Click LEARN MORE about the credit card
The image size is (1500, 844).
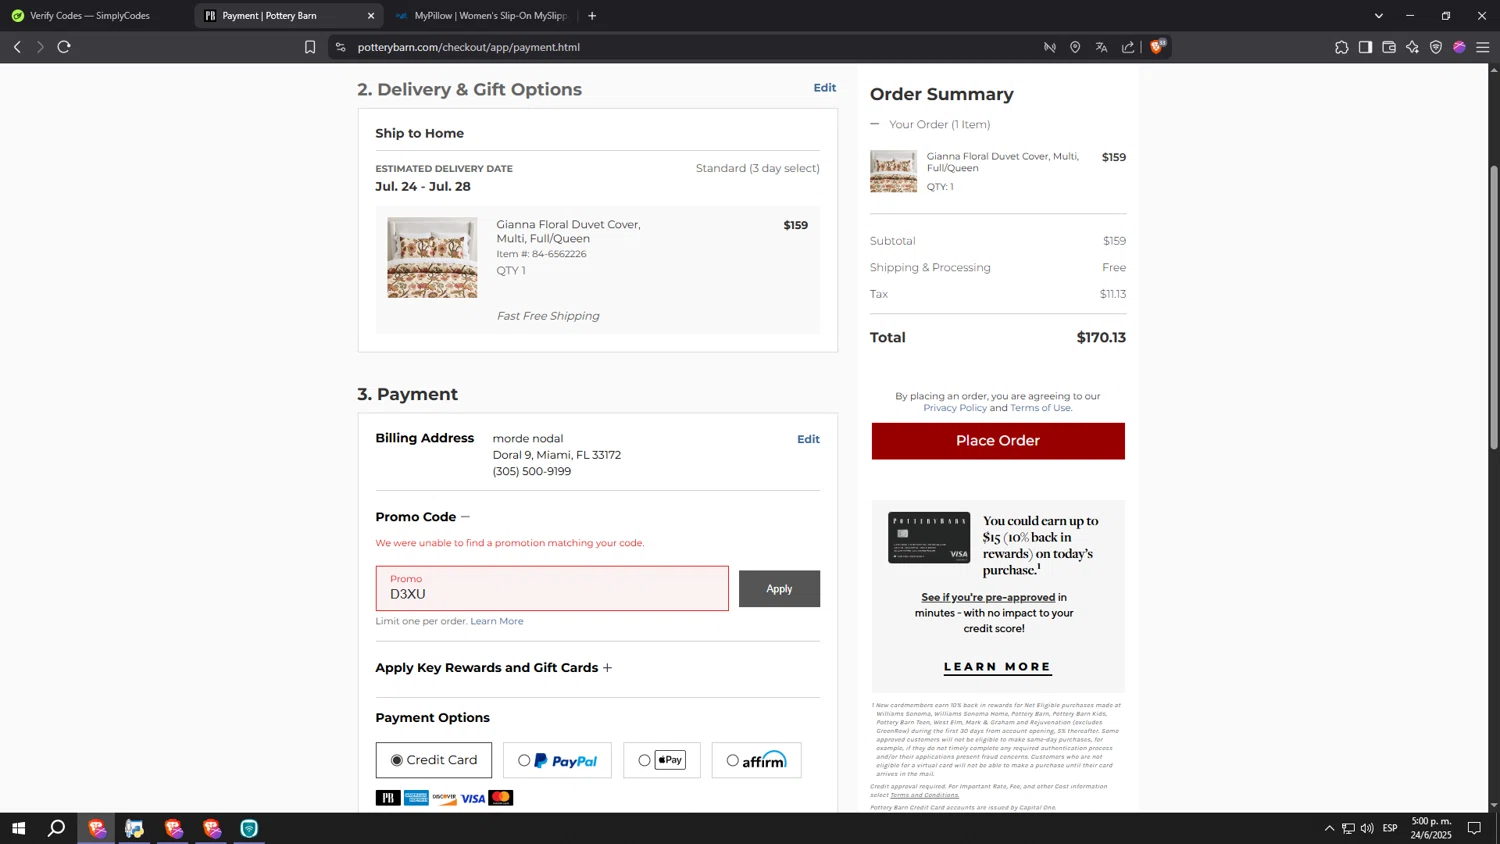[x=998, y=667]
